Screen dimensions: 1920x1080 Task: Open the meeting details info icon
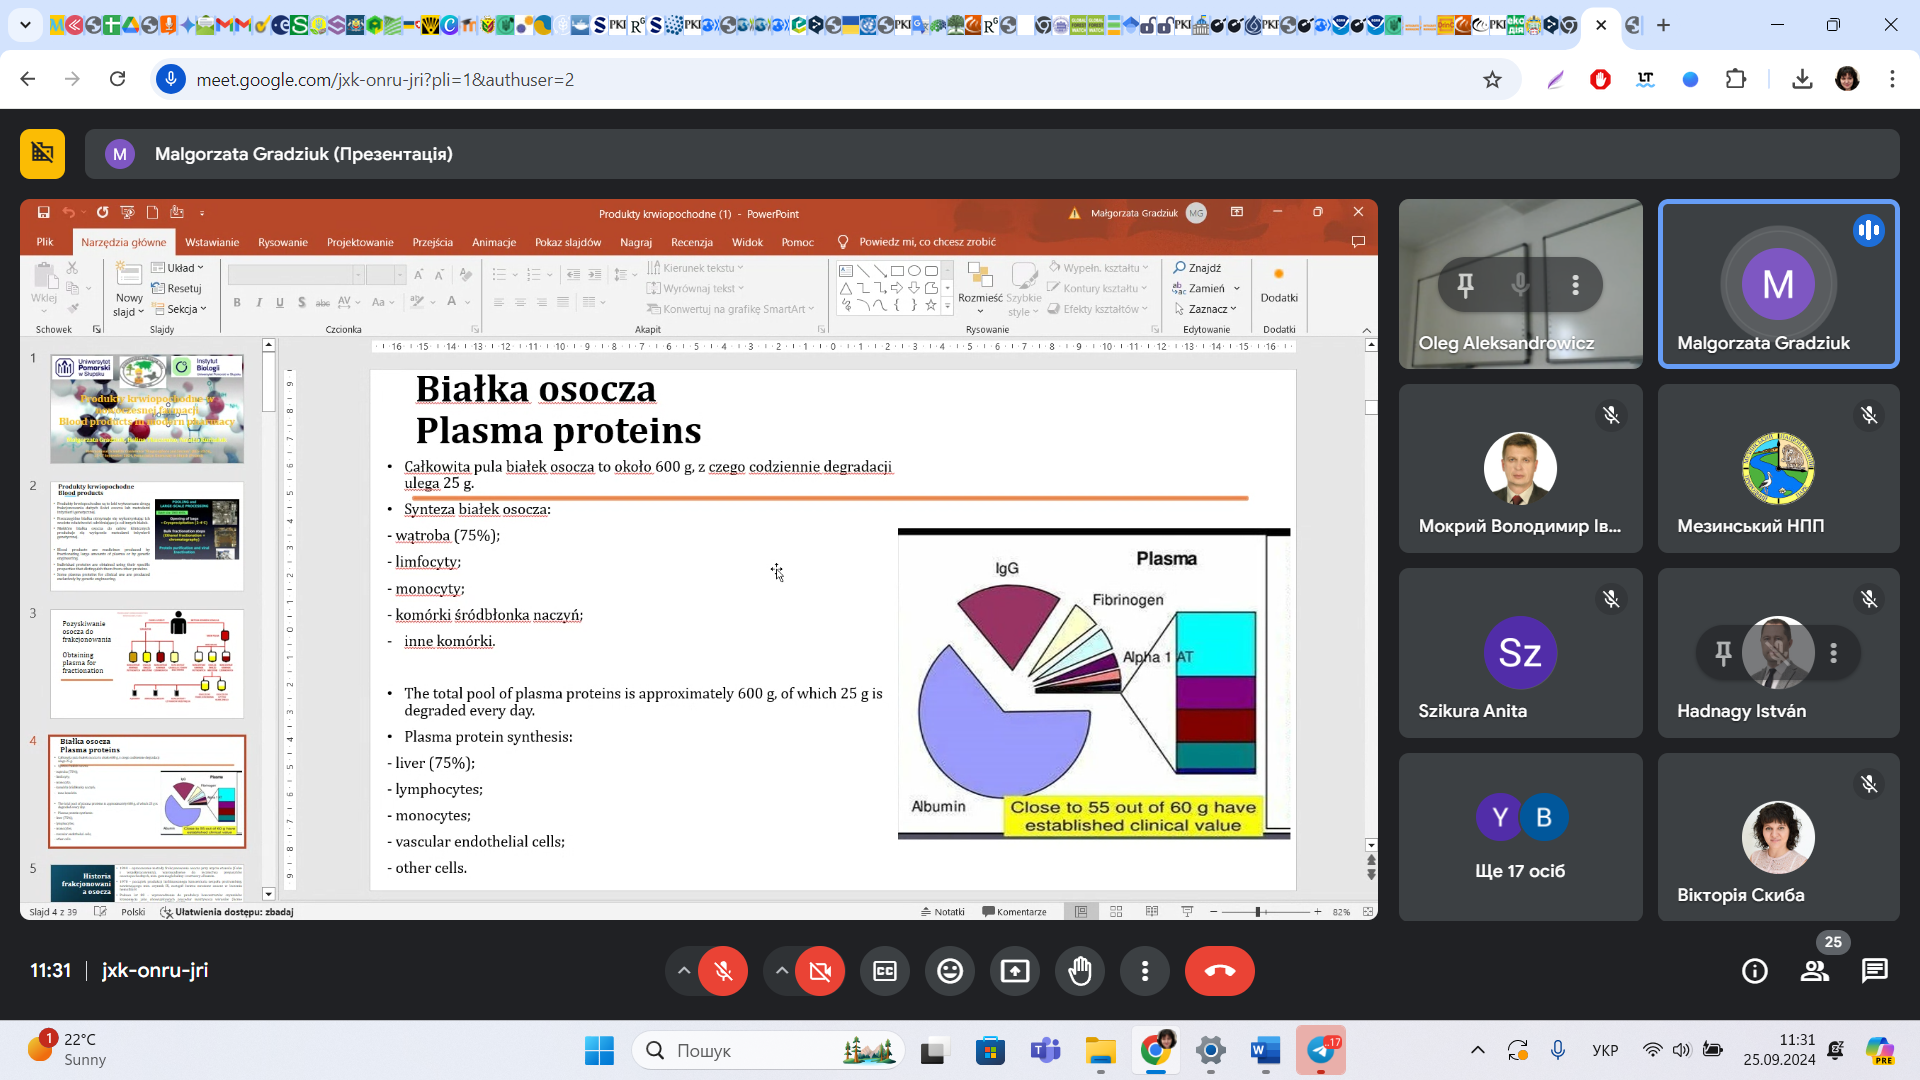[1755, 971]
